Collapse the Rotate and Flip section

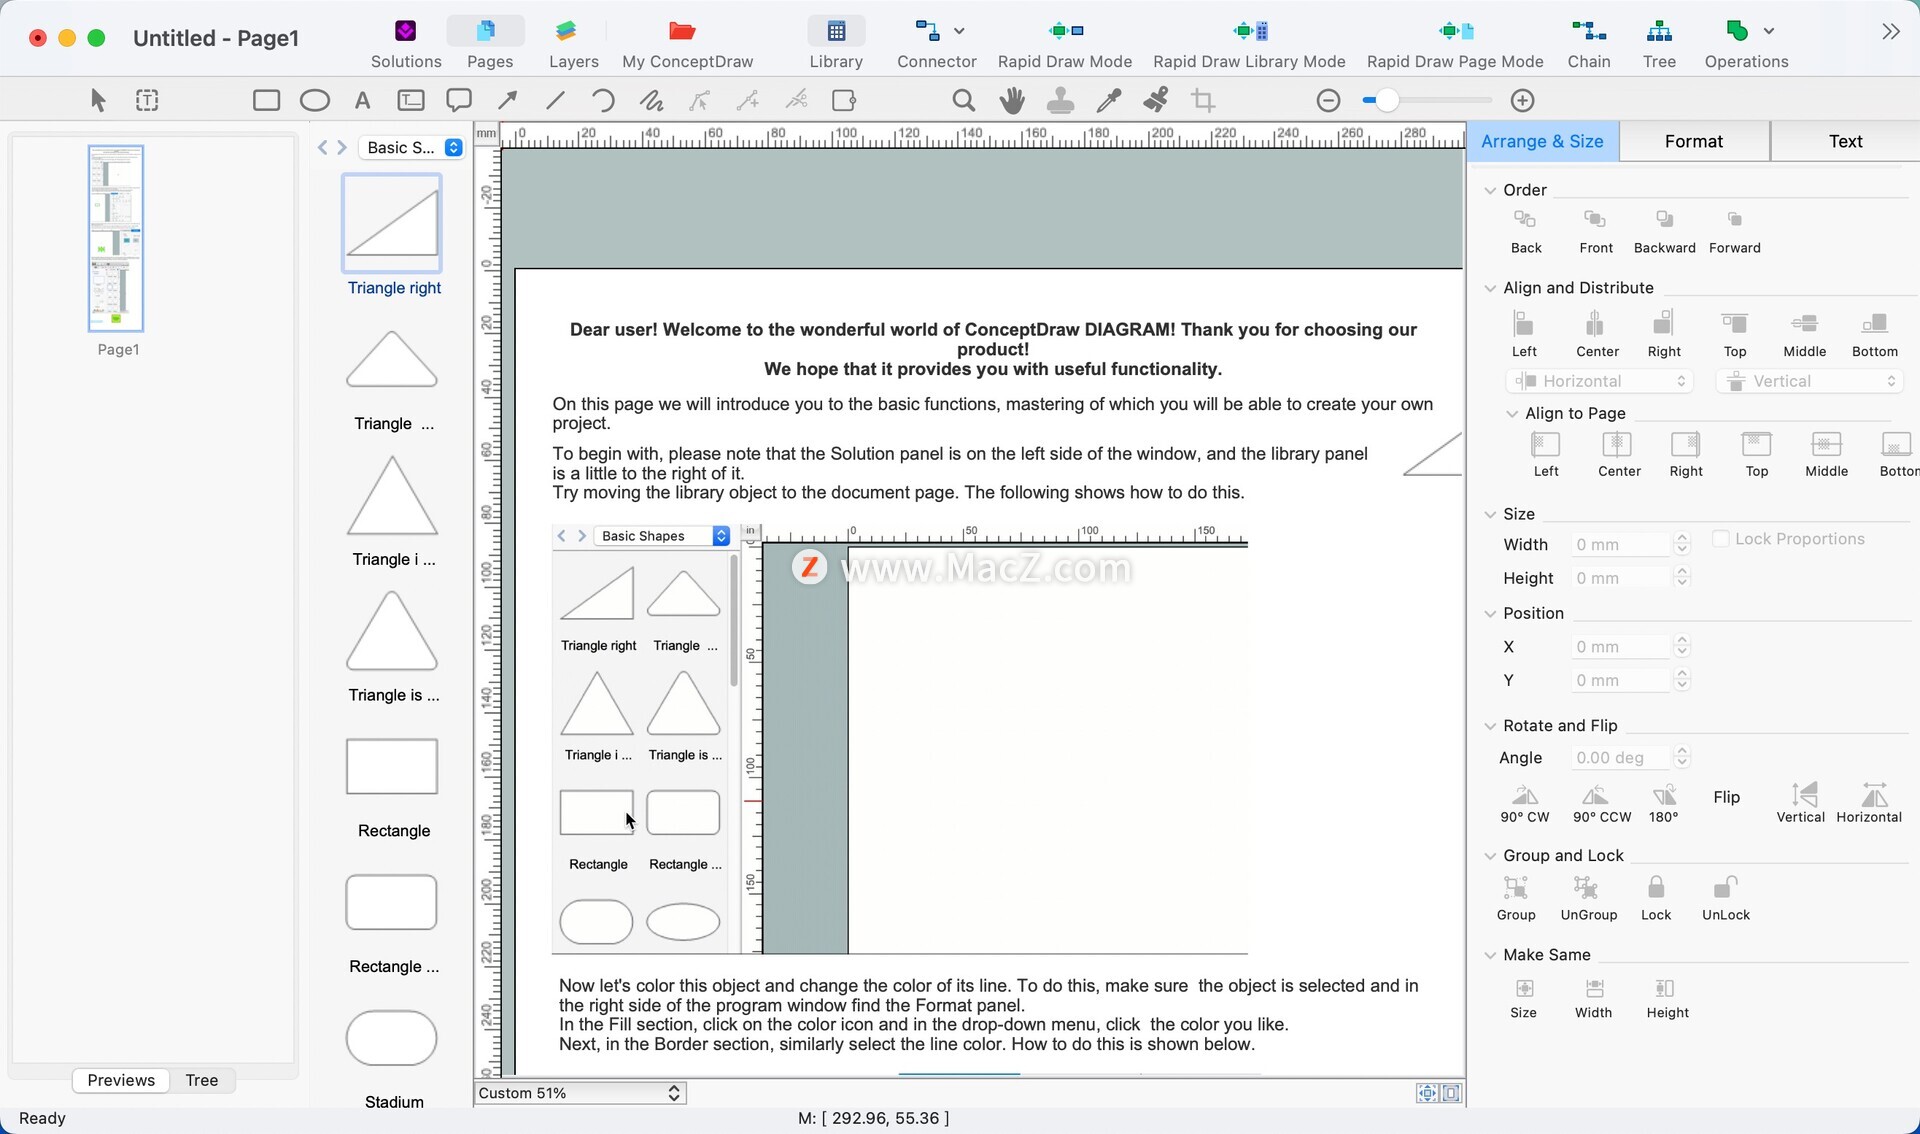pos(1490,726)
